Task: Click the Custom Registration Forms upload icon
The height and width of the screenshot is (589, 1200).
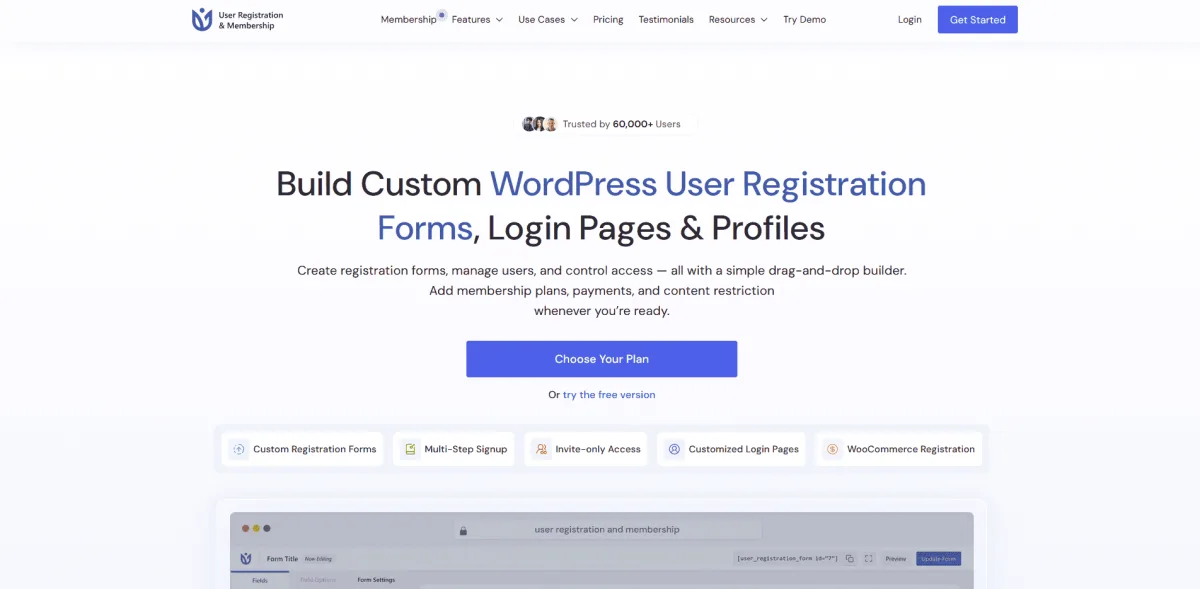Action: [238, 450]
